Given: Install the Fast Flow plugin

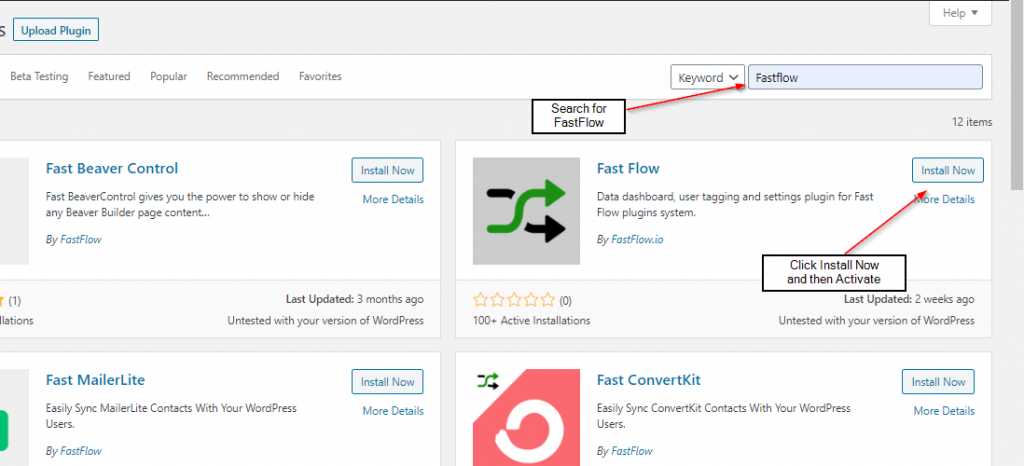Looking at the screenshot, I should tap(948, 170).
